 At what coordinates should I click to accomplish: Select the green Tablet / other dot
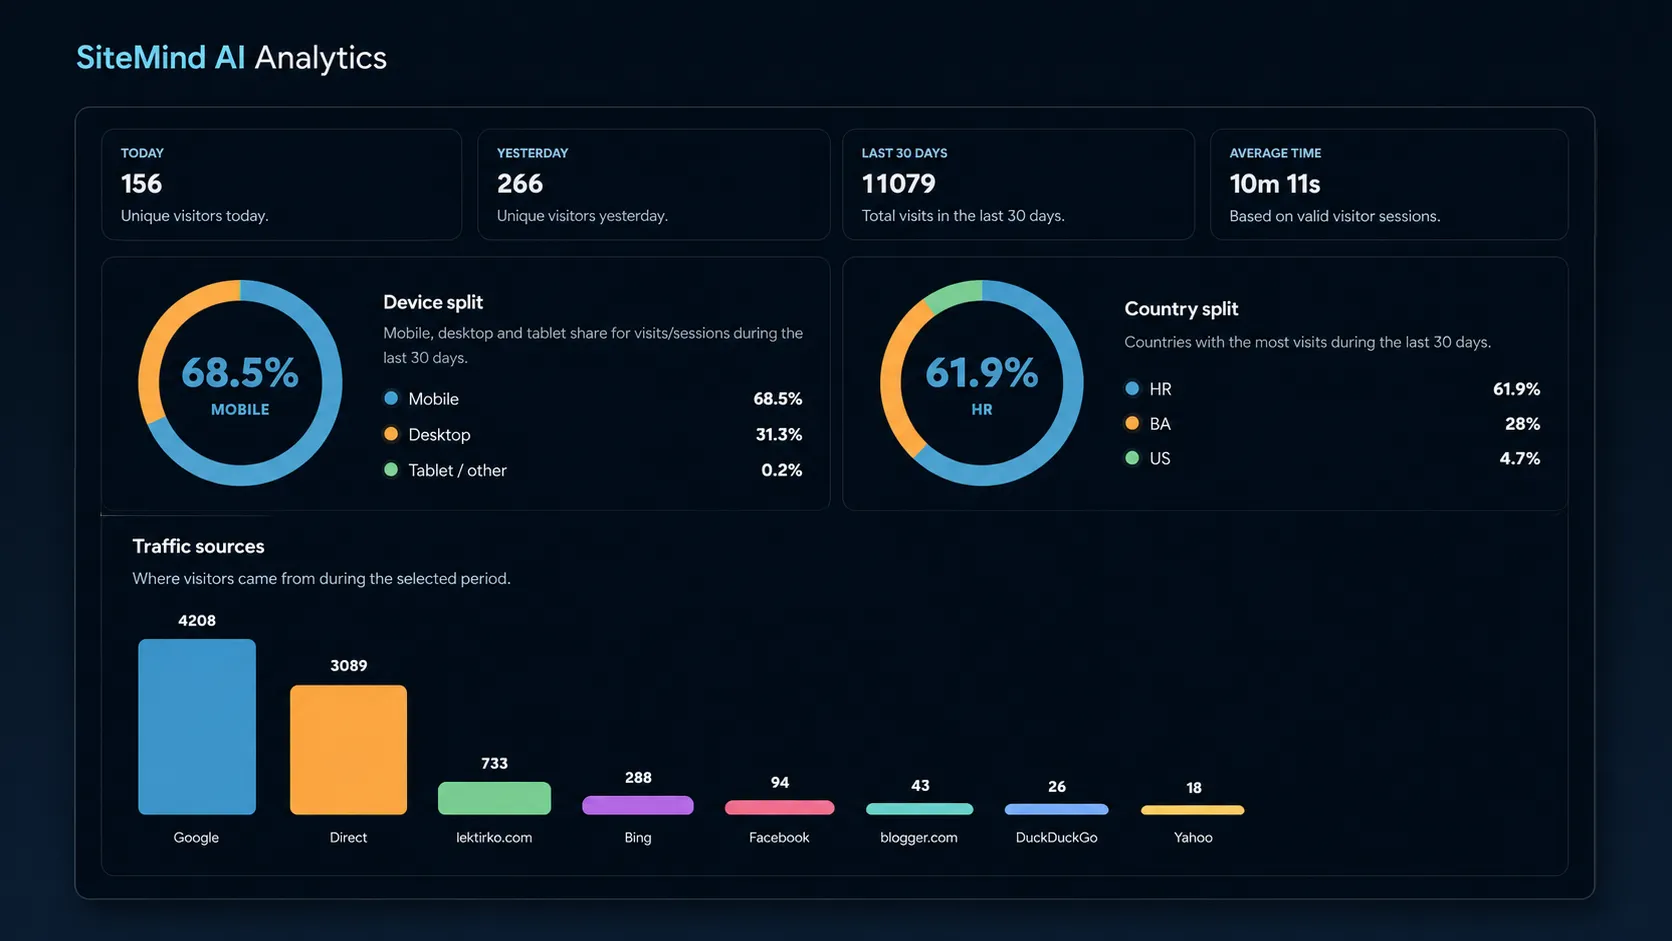(x=391, y=470)
